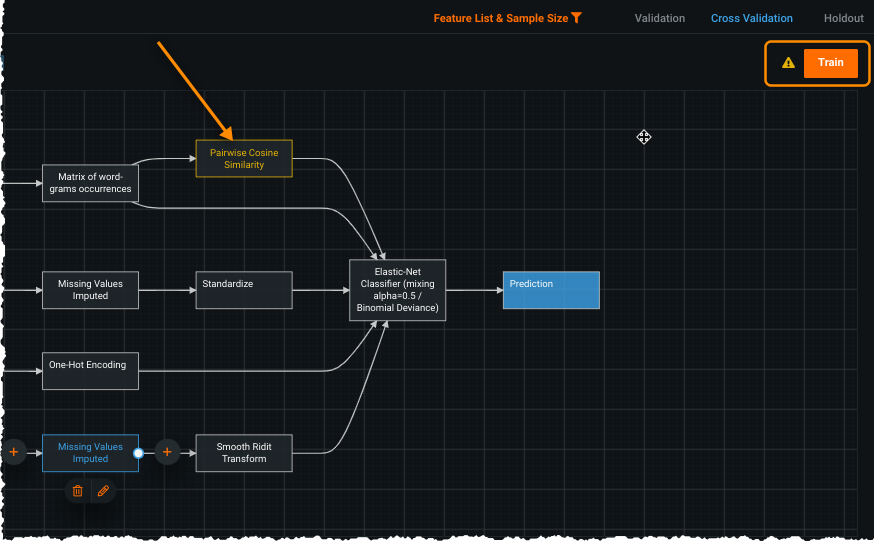This screenshot has height=541, width=874.
Task: Select the Cross Validation tab
Action: 751,18
